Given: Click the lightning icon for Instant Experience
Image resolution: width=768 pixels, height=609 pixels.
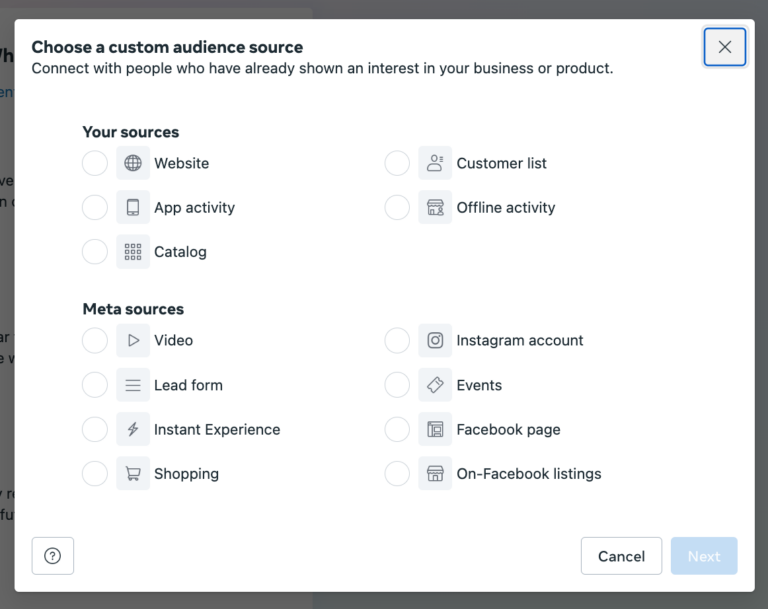Looking at the screenshot, I should (x=133, y=429).
